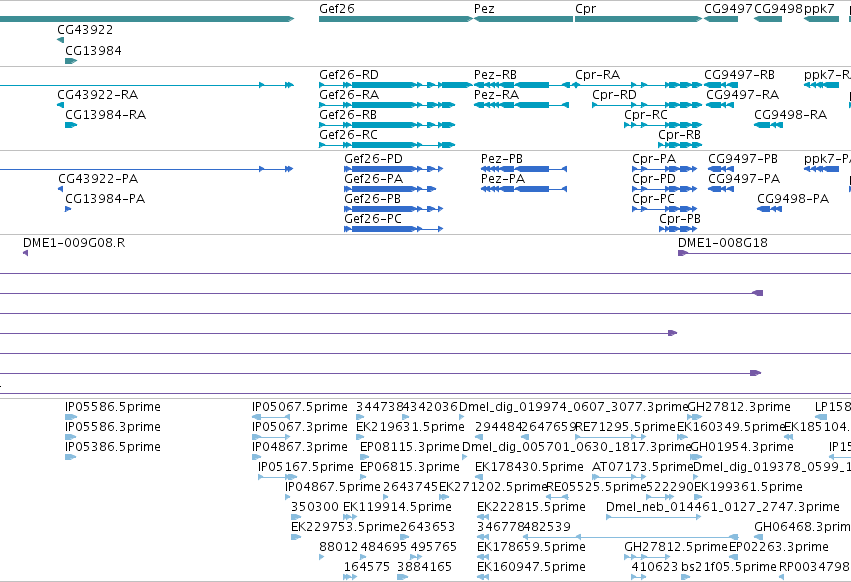Select the EP06815.3prime EST label

410,467
